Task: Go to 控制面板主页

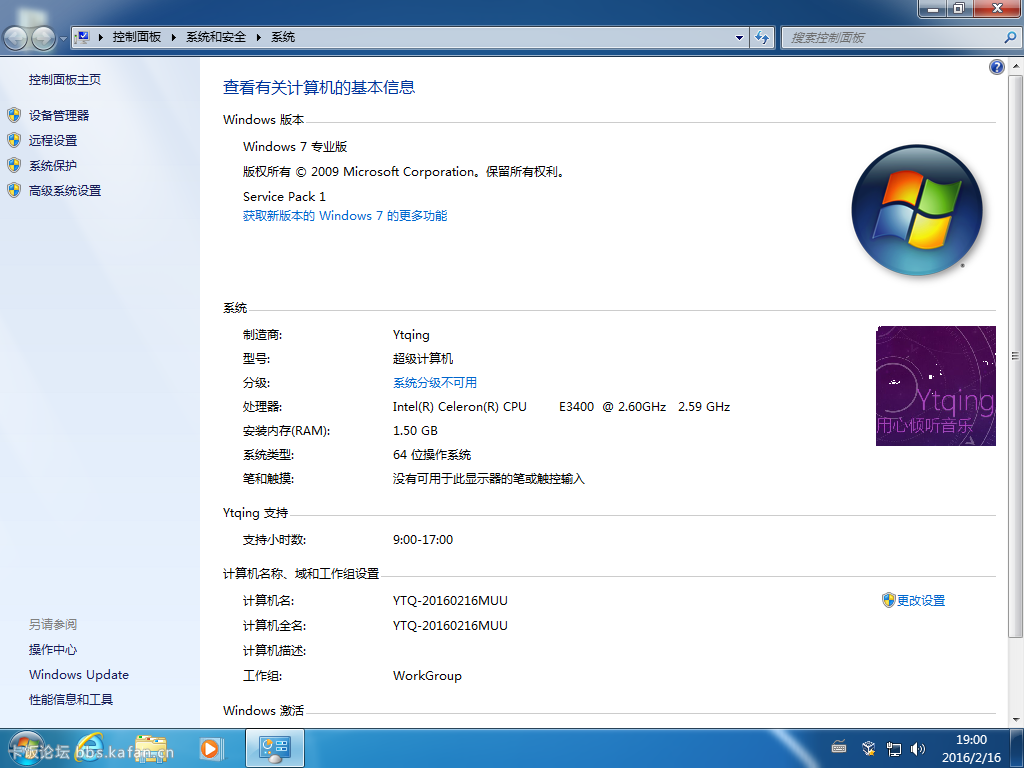Action: pyautogui.click(x=65, y=80)
